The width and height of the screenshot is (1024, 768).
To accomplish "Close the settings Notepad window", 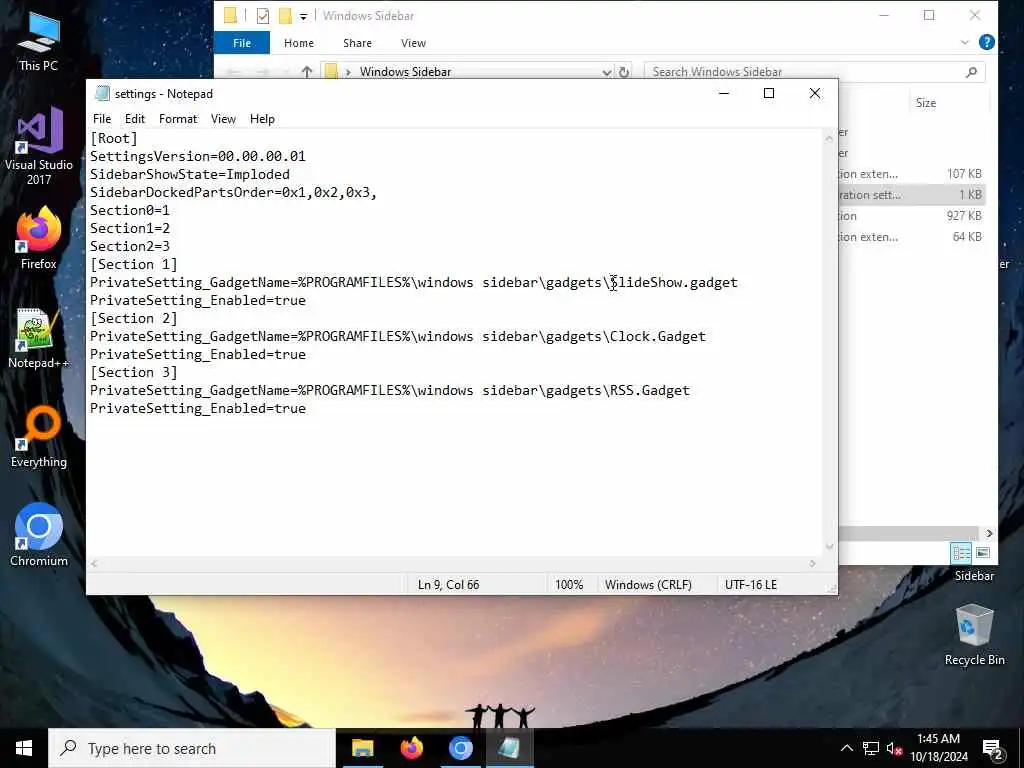I will [814, 93].
